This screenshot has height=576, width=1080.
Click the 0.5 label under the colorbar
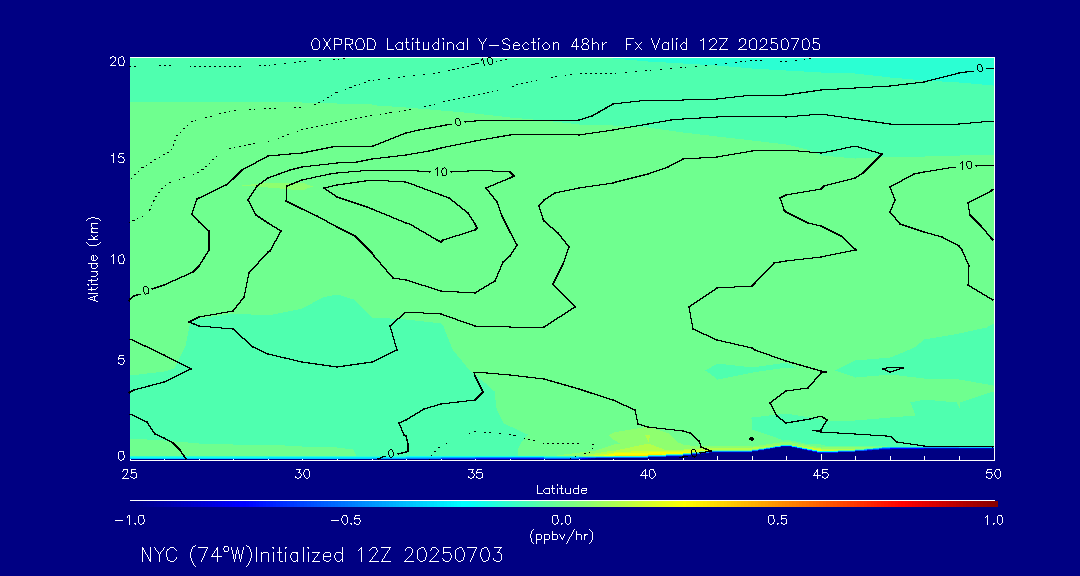point(777,520)
